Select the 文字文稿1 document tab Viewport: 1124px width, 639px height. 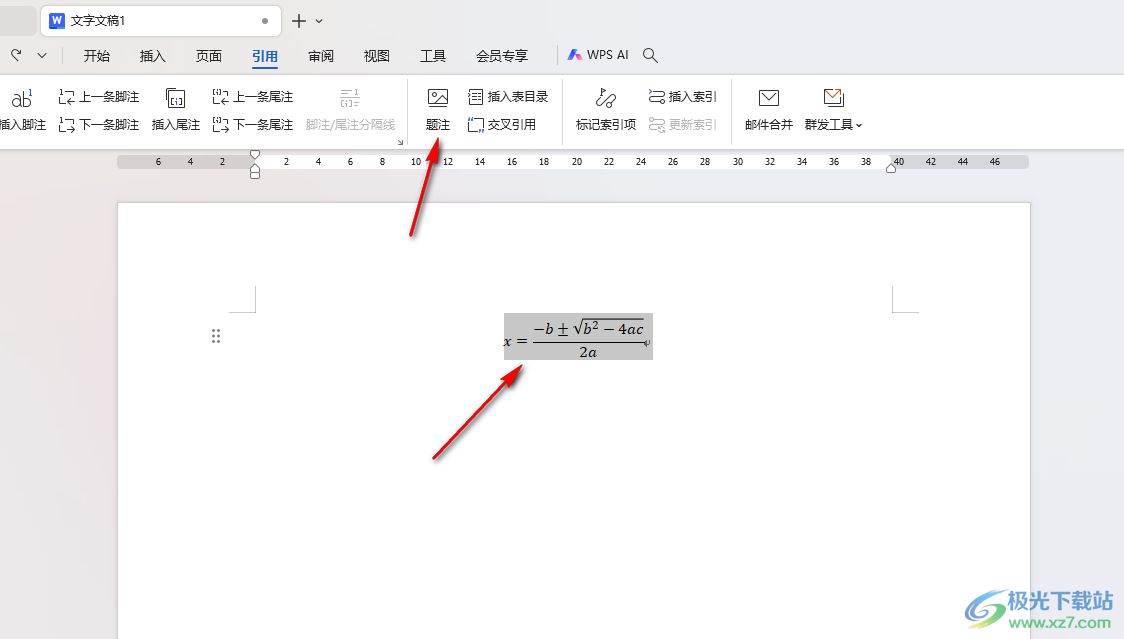coord(161,21)
